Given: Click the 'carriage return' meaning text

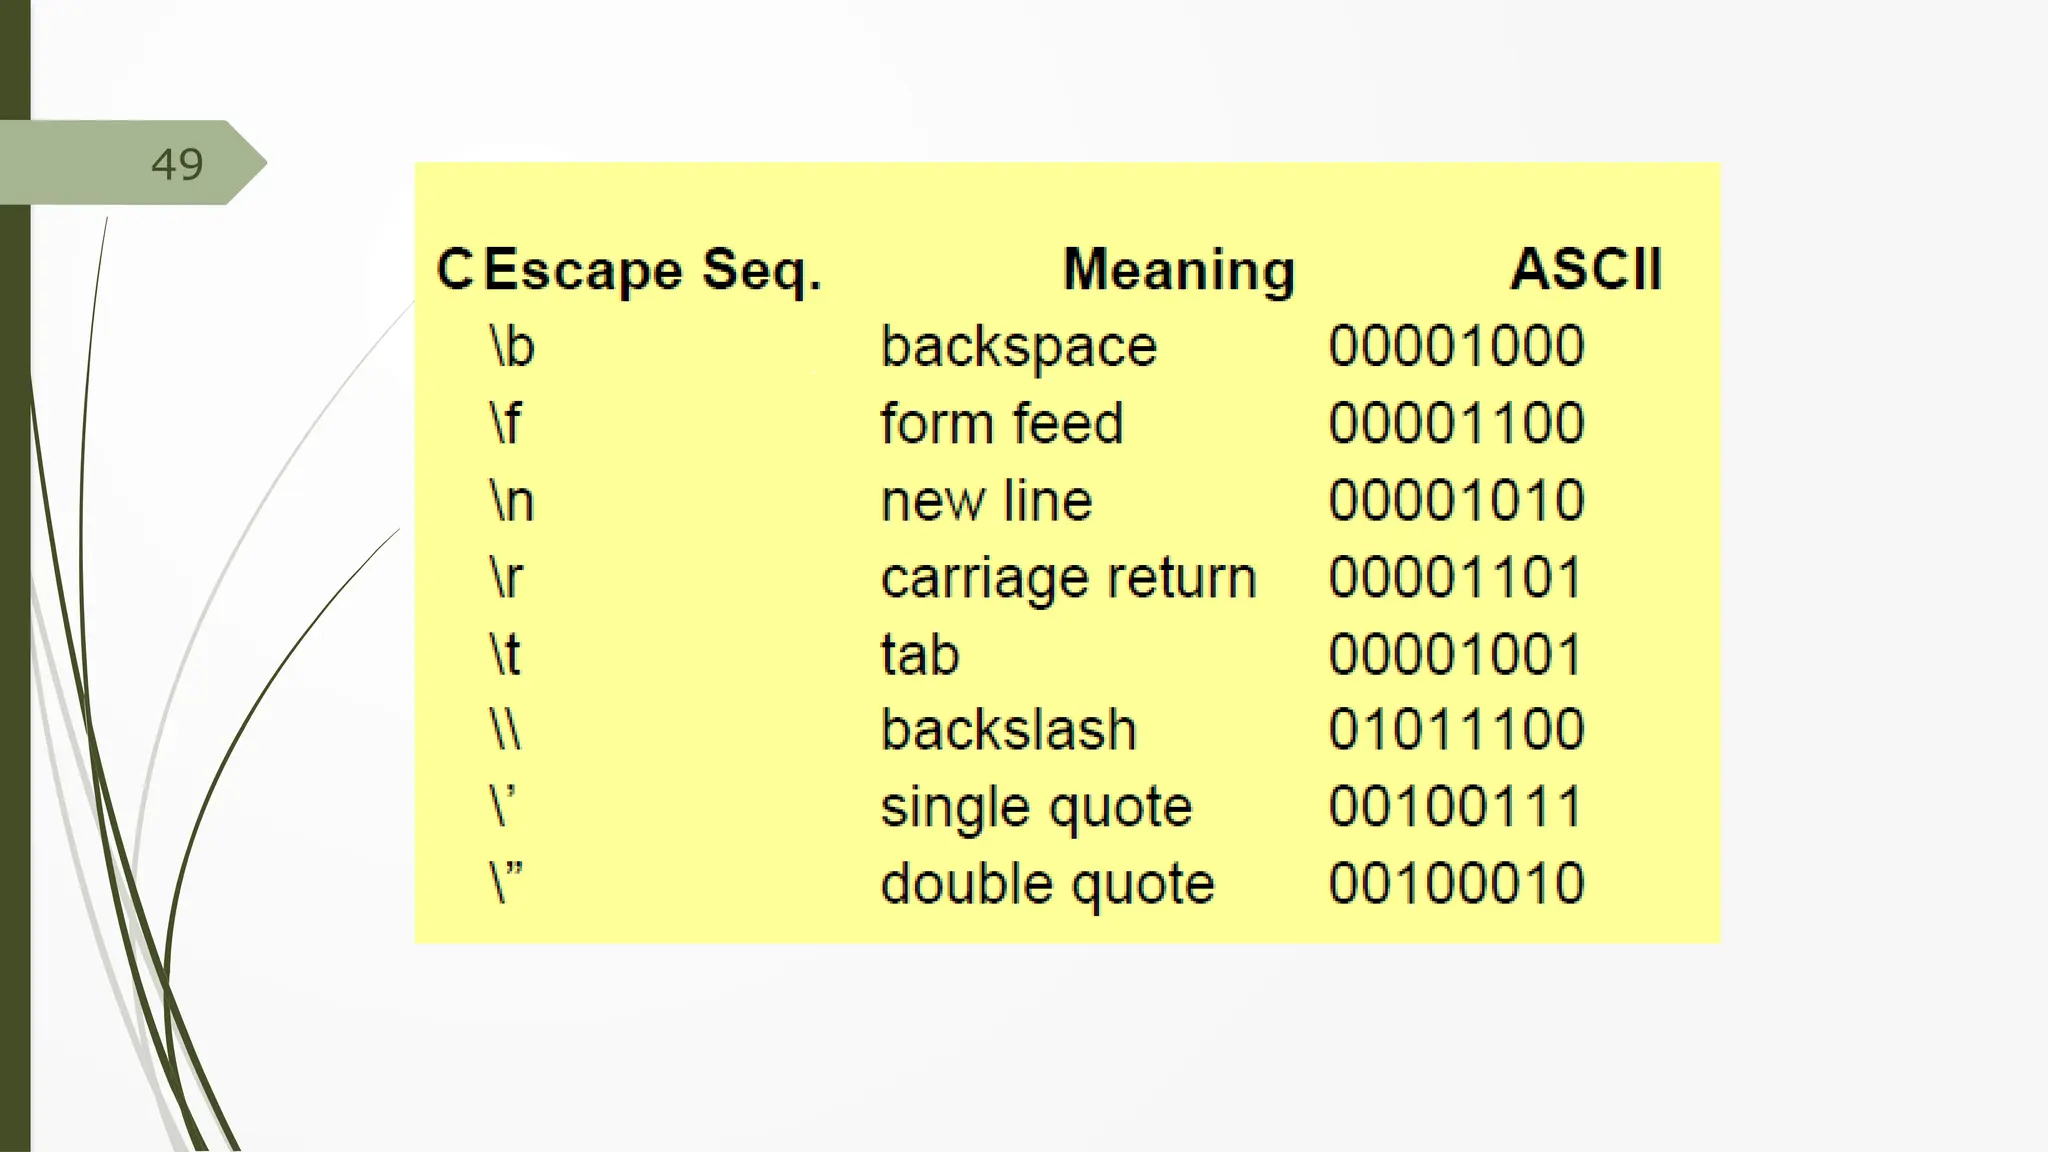Looking at the screenshot, I should pos(1068,578).
